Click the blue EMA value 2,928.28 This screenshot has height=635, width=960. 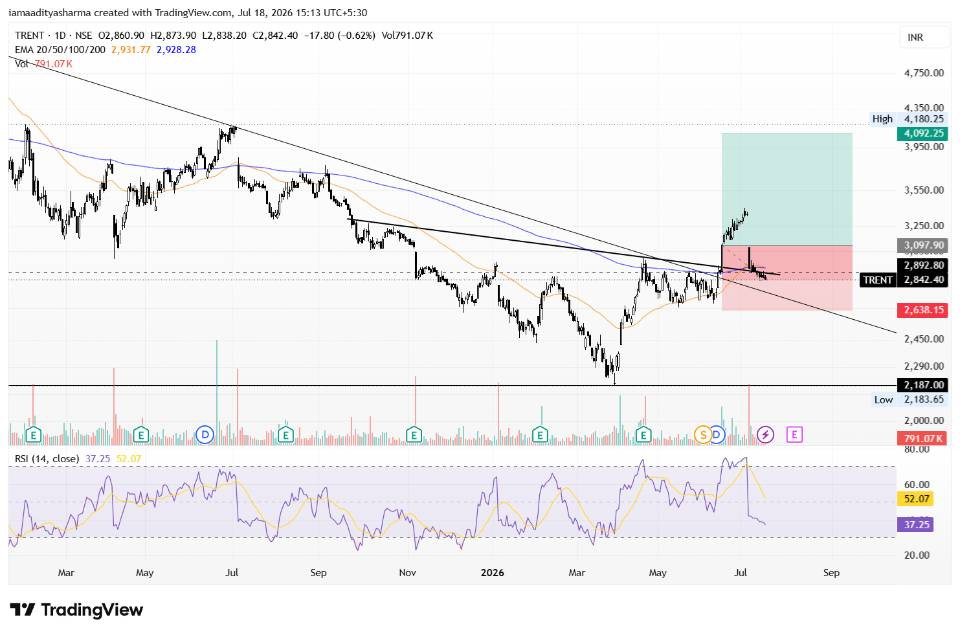(x=176, y=50)
